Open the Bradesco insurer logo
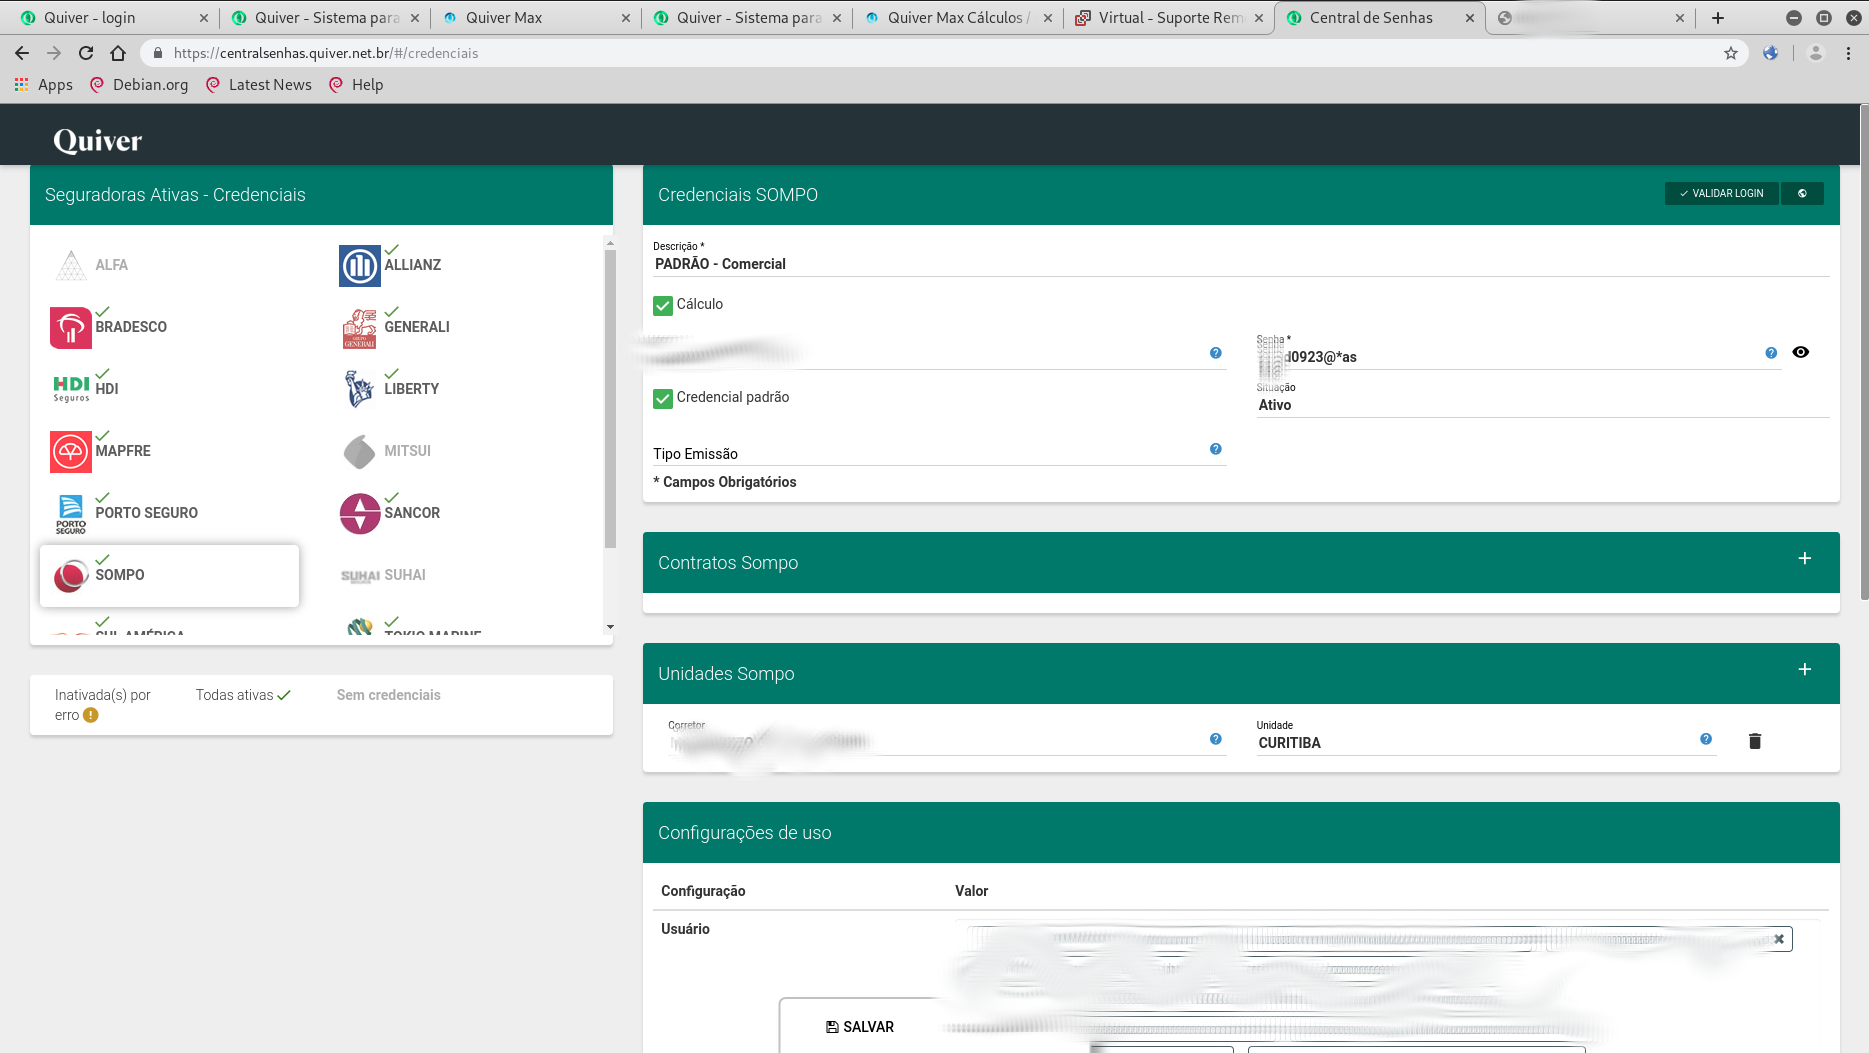 click(x=71, y=327)
